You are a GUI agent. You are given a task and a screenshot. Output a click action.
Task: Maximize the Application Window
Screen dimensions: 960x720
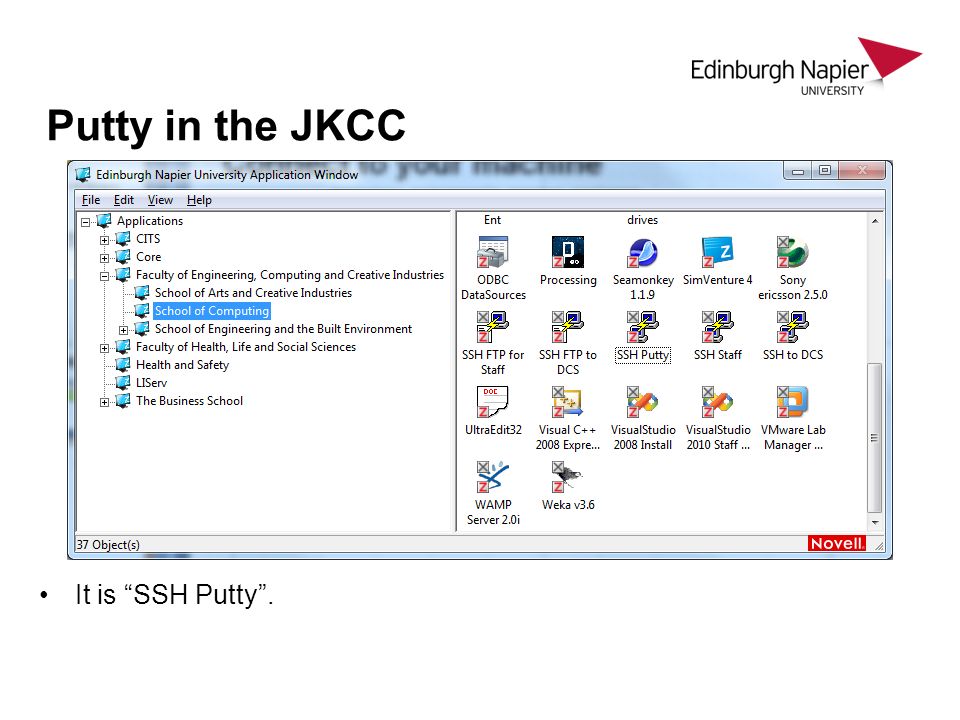tap(825, 171)
